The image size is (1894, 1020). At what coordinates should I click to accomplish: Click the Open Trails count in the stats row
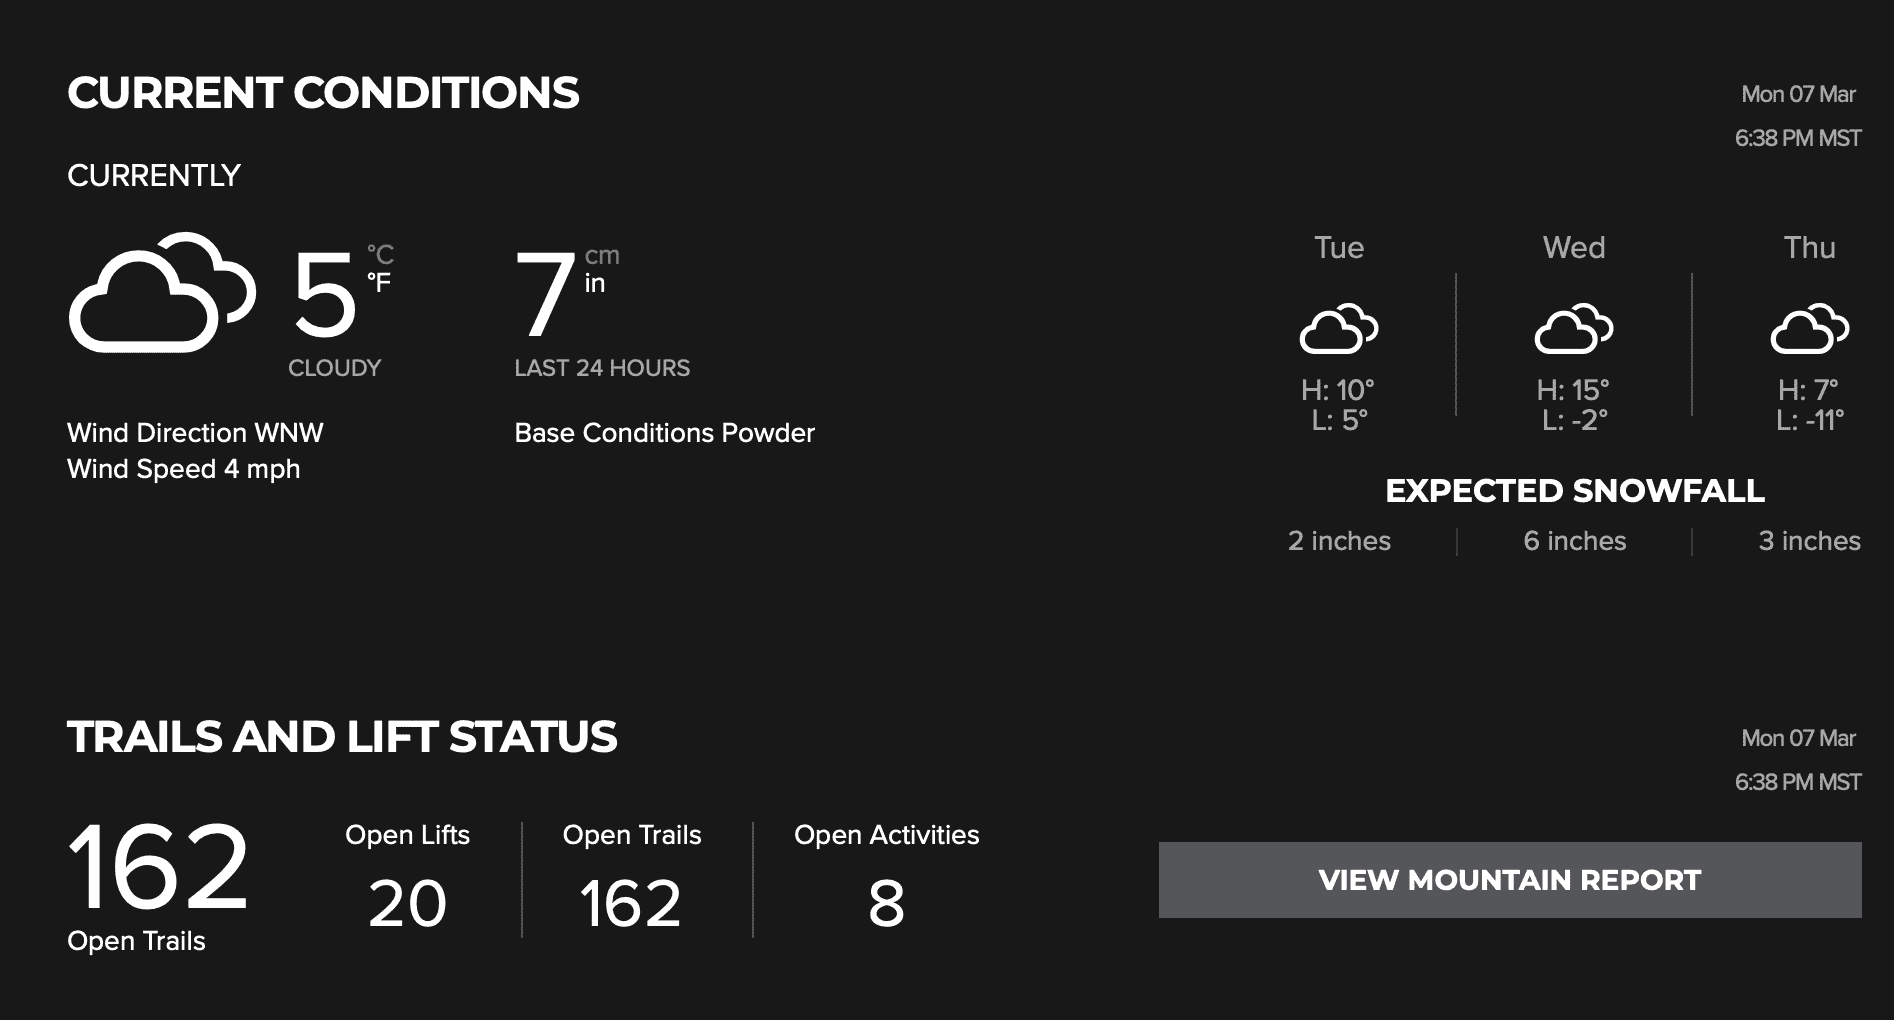(x=631, y=904)
